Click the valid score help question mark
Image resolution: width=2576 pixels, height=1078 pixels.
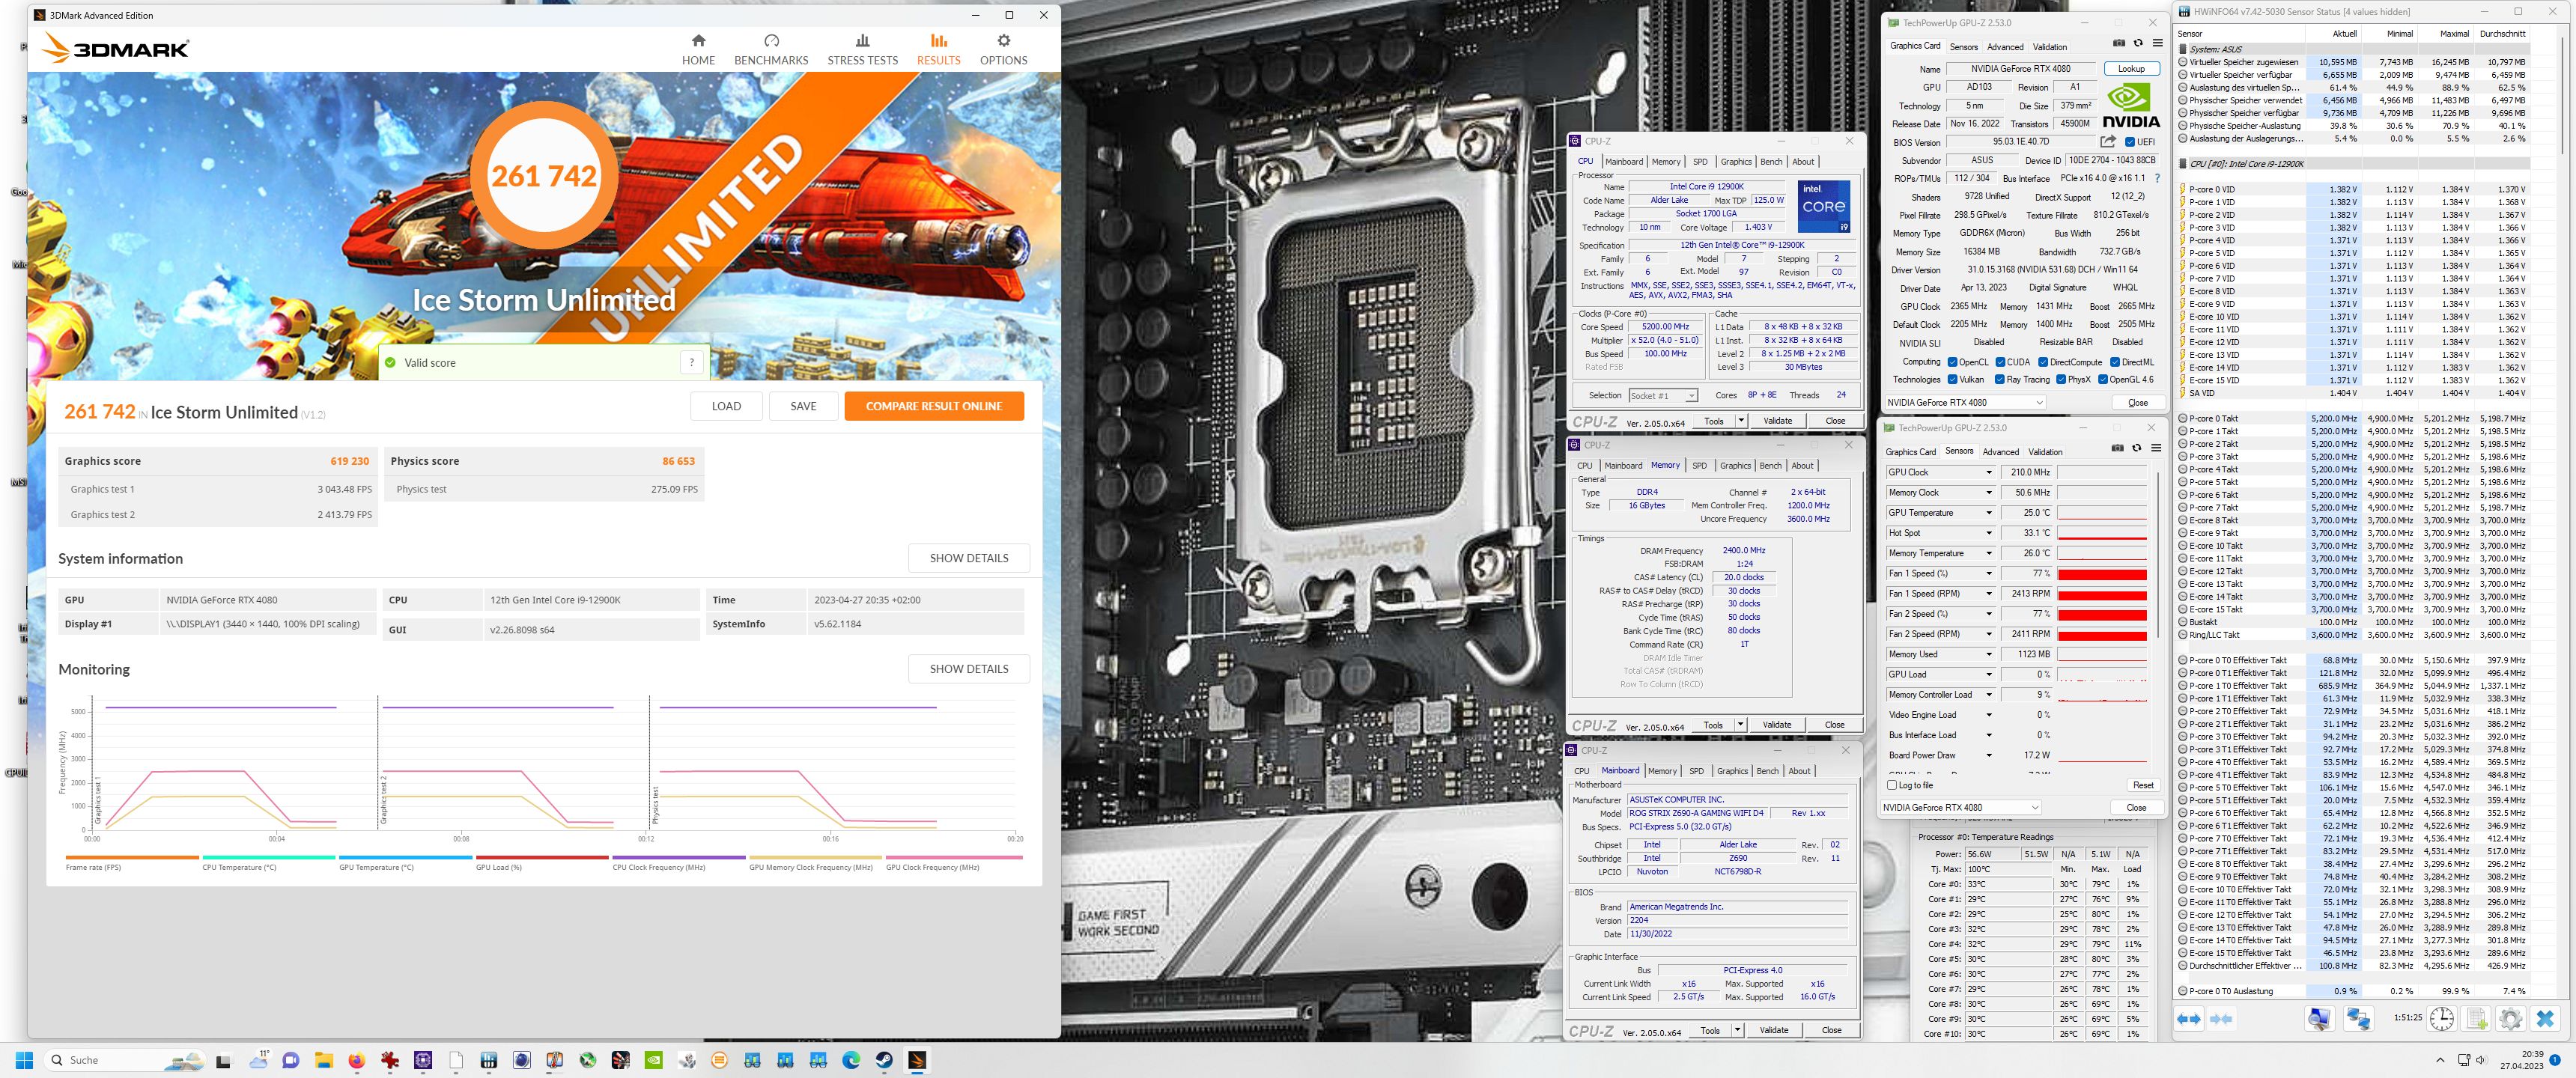[x=692, y=363]
